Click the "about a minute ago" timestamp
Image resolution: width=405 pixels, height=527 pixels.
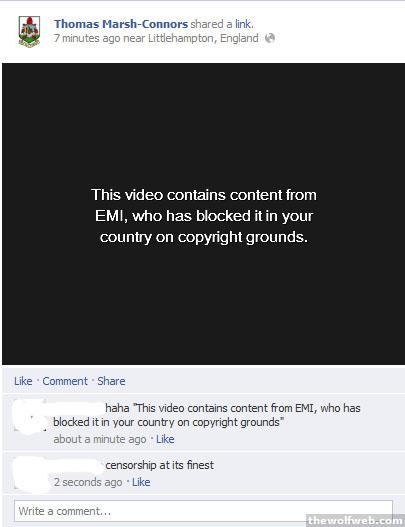(100, 439)
